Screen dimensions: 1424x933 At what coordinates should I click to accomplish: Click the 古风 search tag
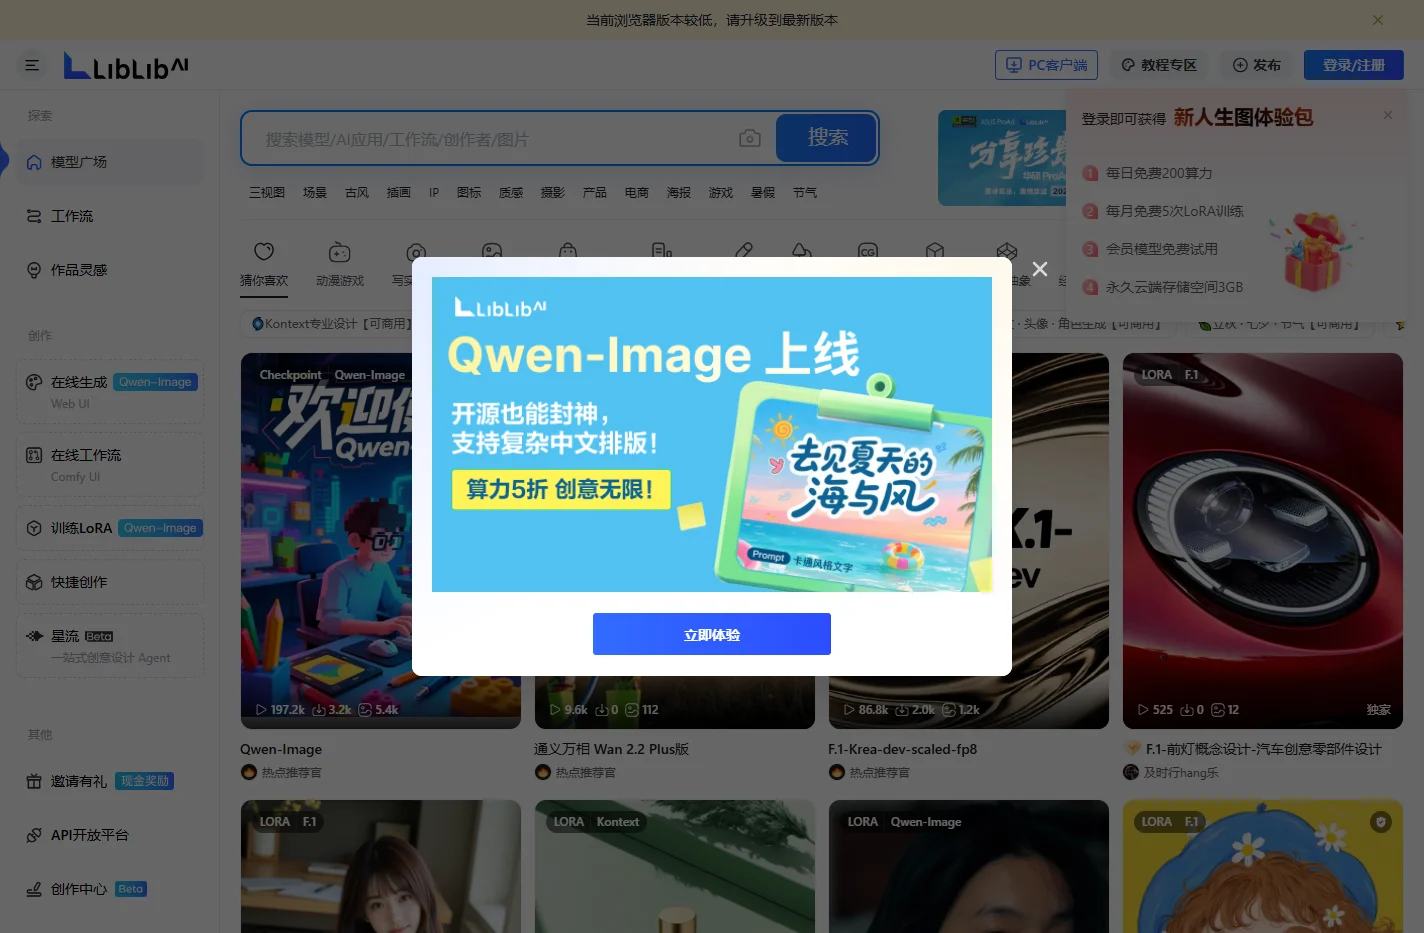click(x=357, y=193)
